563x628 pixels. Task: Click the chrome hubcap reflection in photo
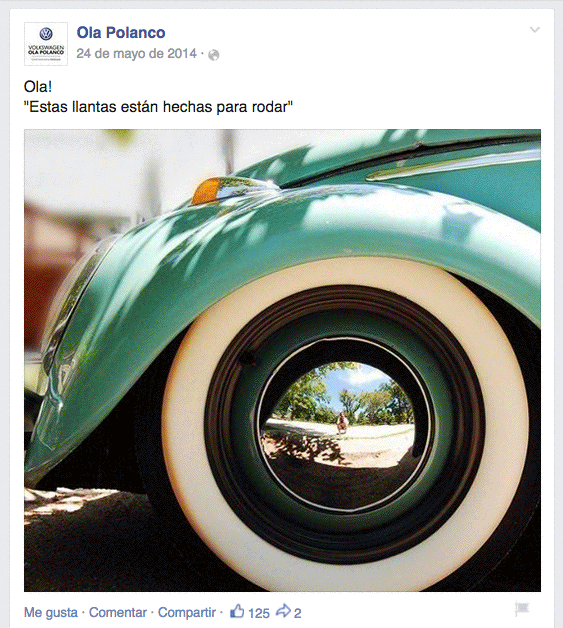337,415
